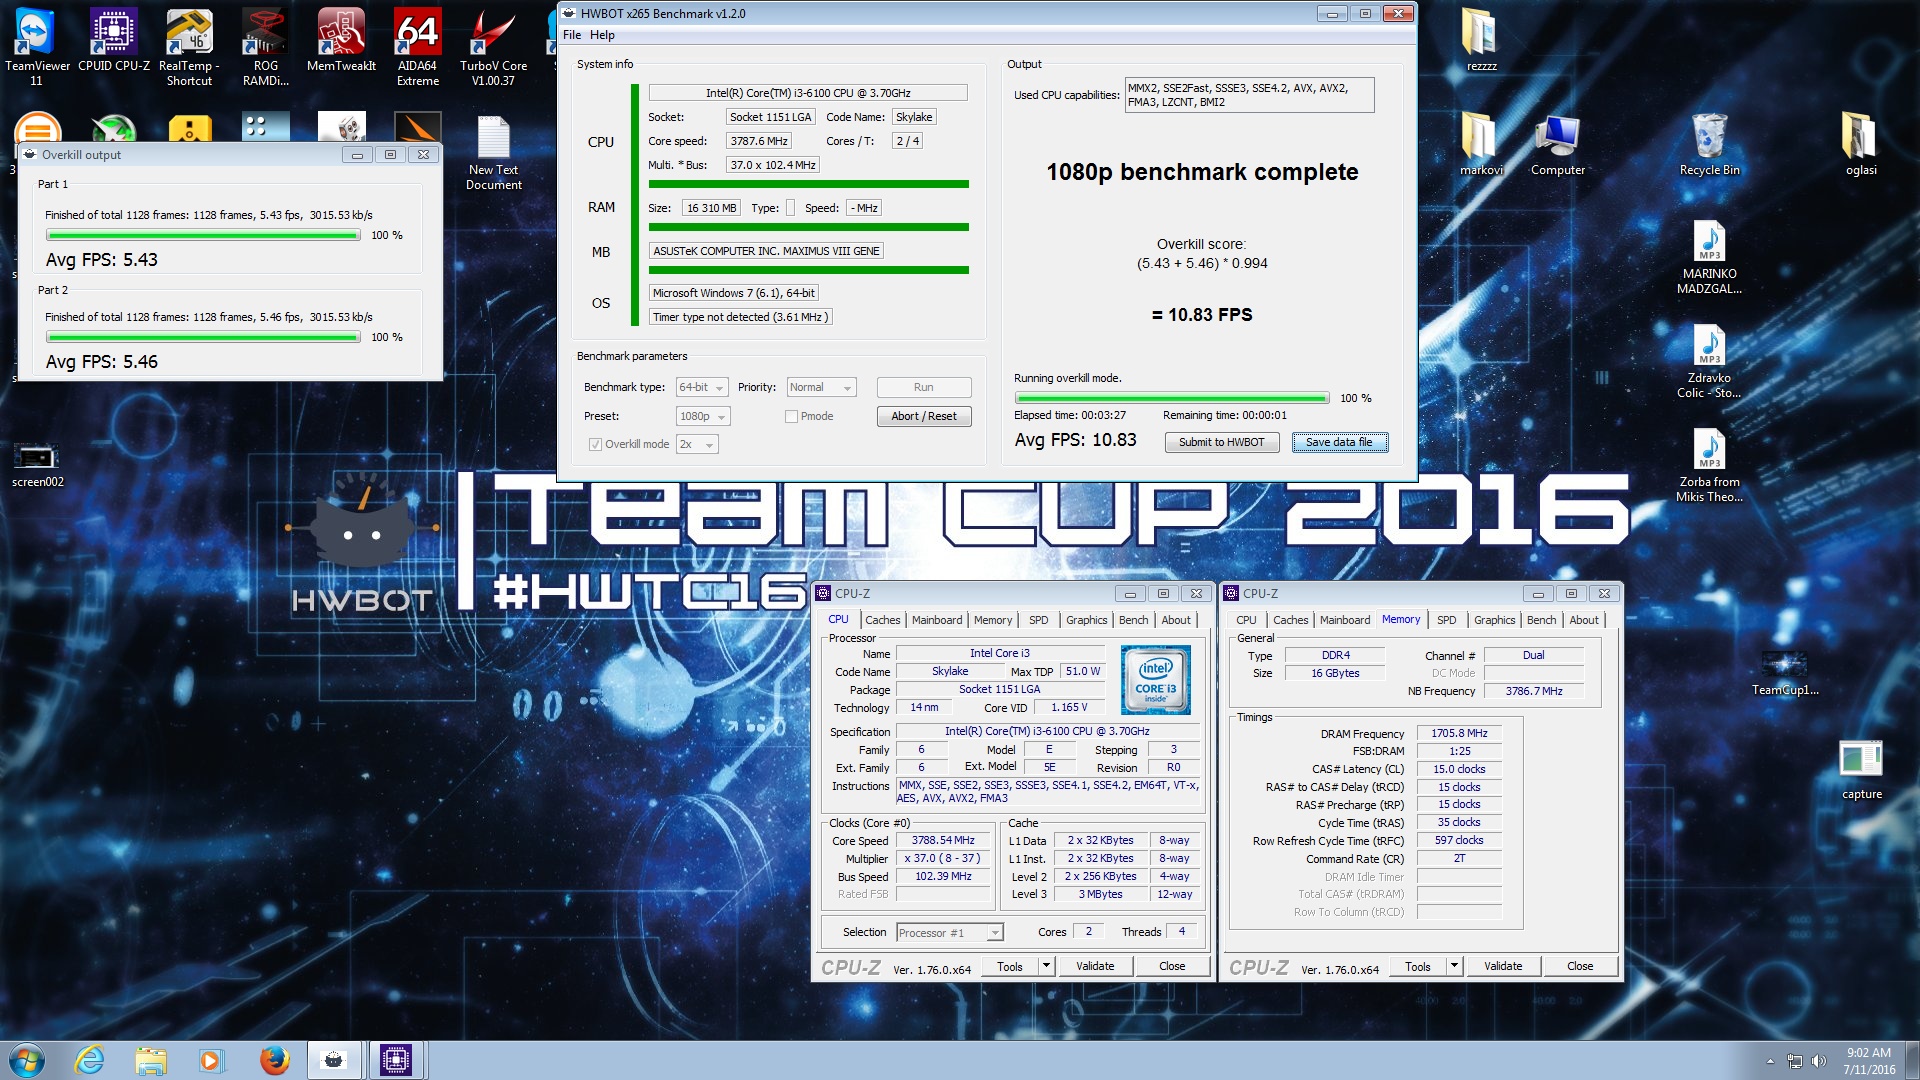Click the Windows Start button
The width and height of the screenshot is (1920, 1080).
[27, 1060]
